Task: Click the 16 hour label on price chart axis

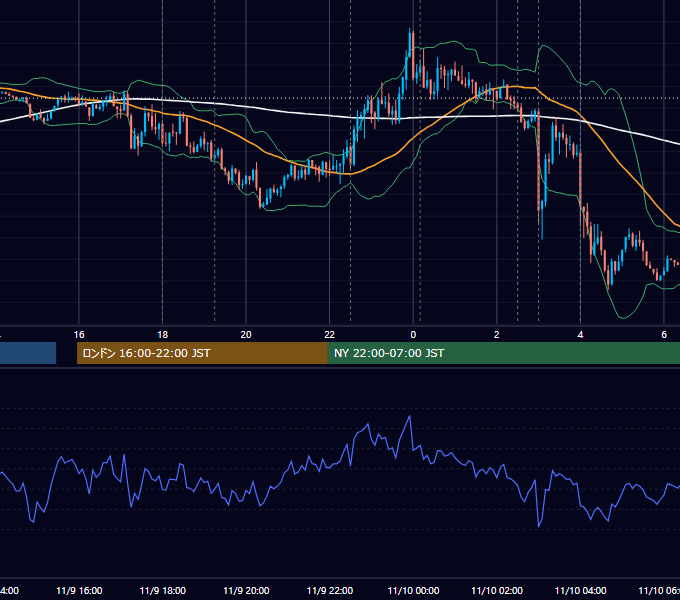Action: coord(79,335)
